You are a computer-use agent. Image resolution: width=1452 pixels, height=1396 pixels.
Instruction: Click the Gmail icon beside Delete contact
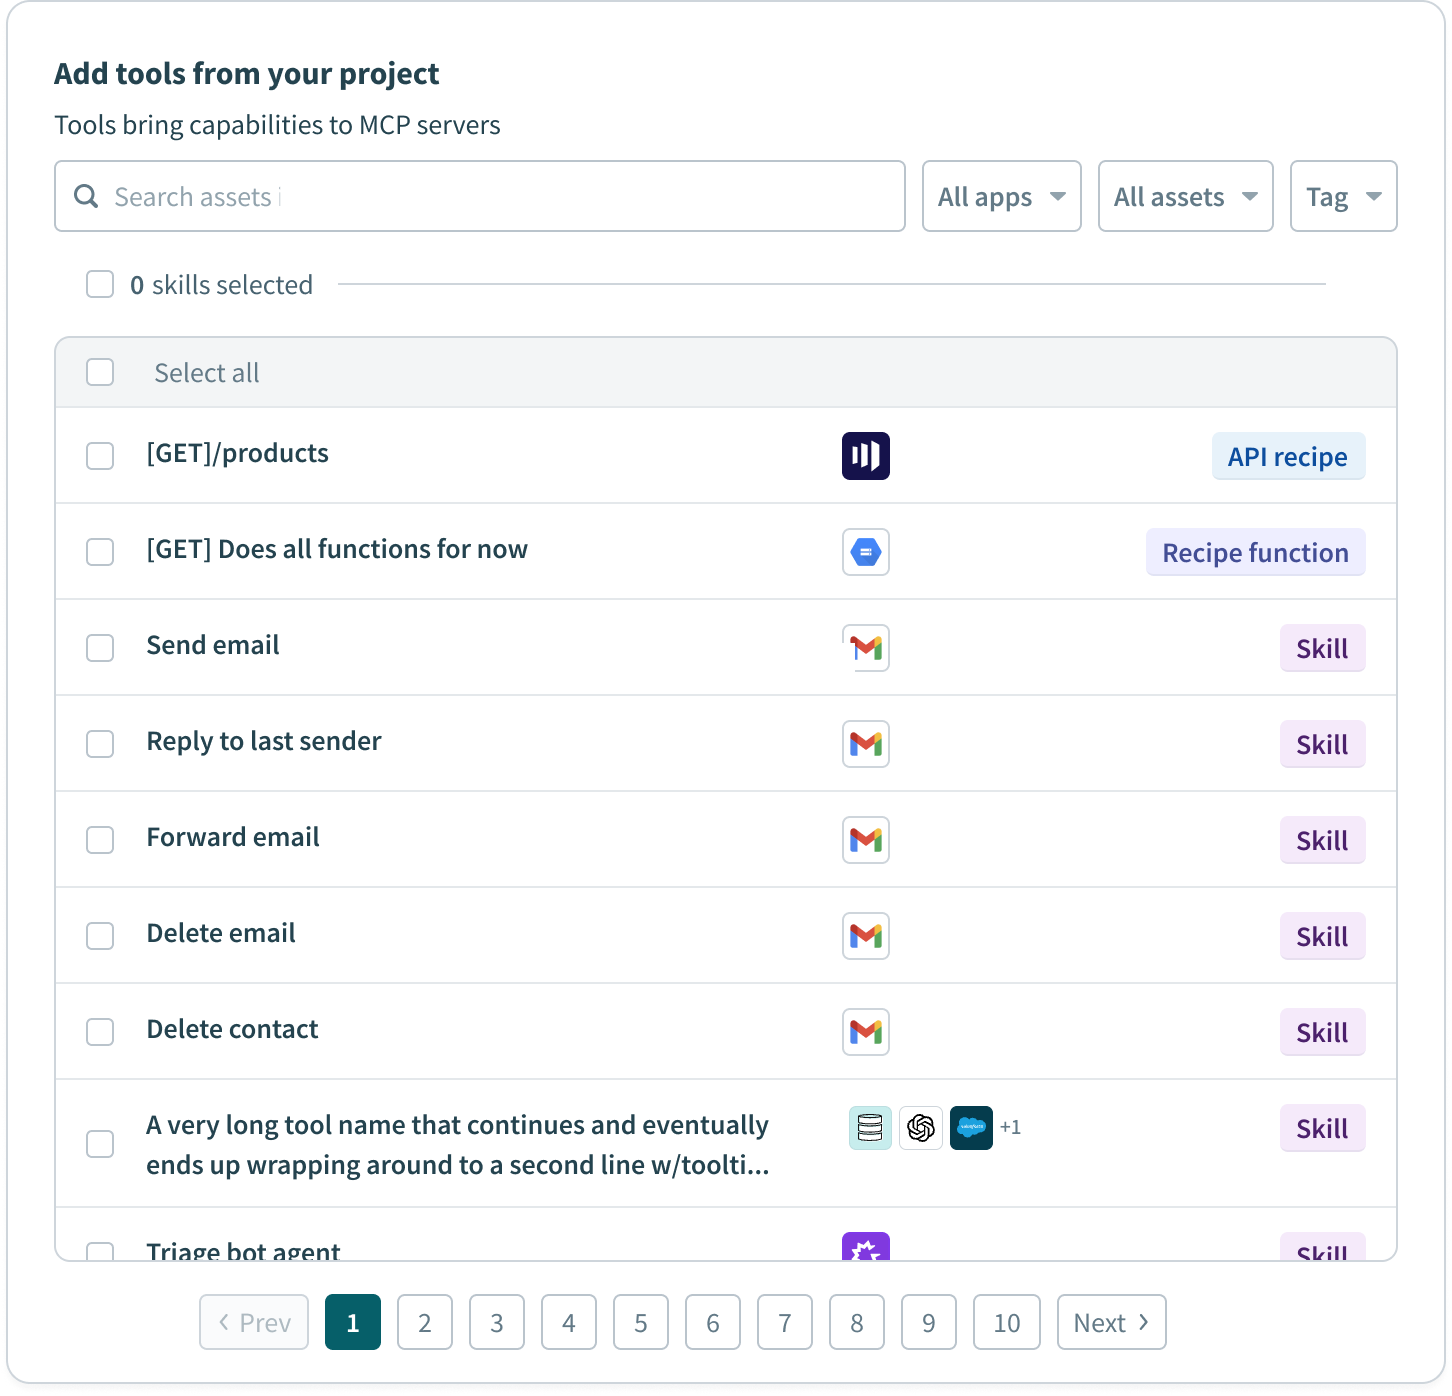pos(866,1032)
